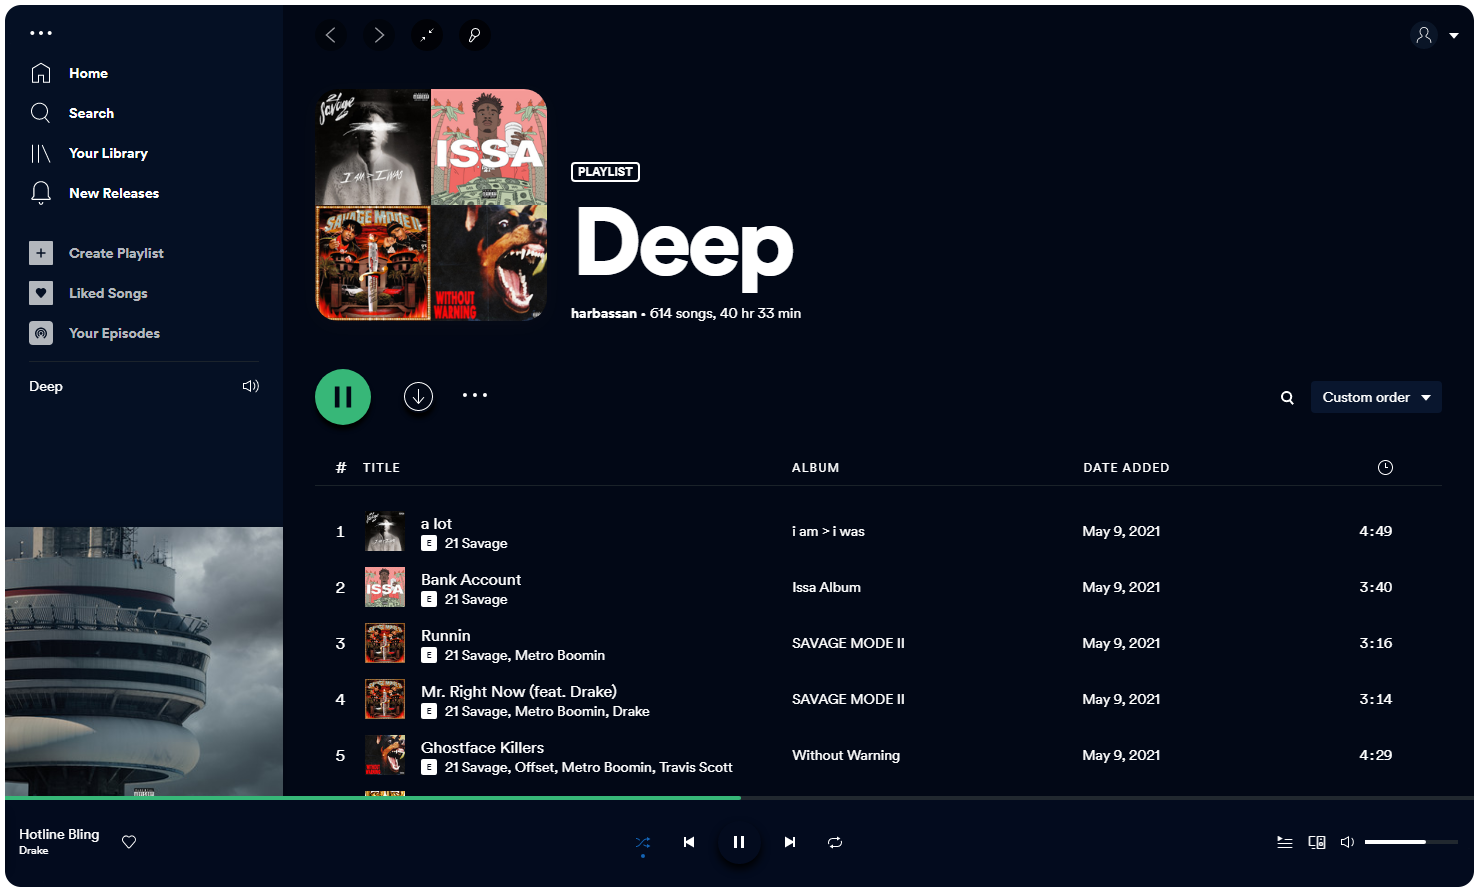Click the minimize-arrows icon in top bar
This screenshot has height=892, width=1479.
427,35
